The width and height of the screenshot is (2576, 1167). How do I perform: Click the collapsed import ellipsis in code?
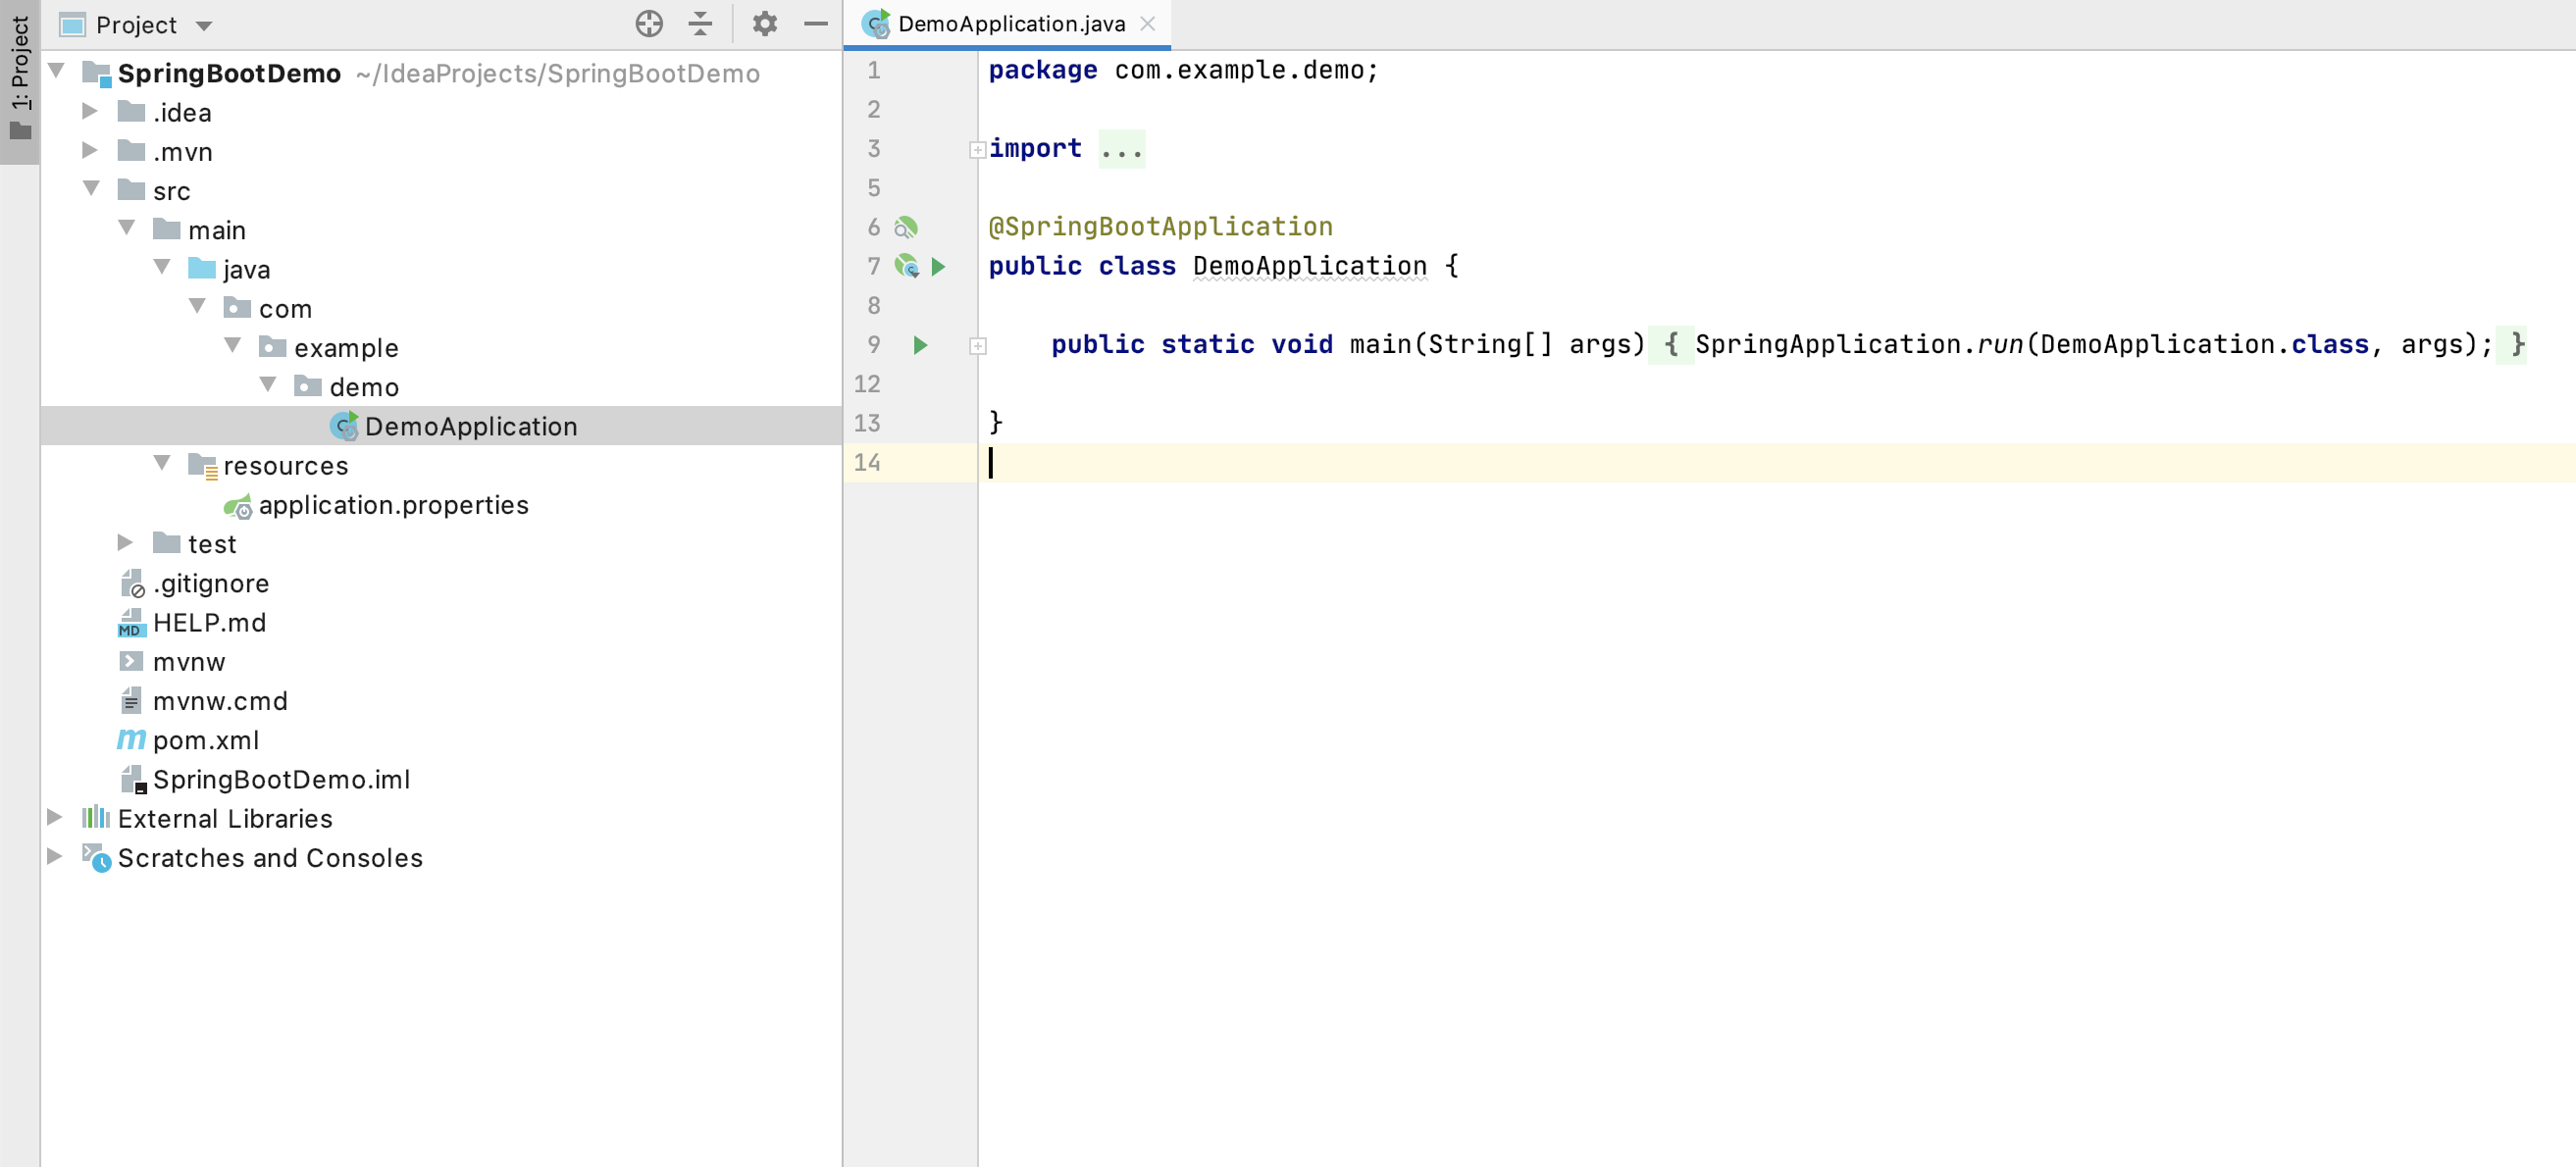point(1121,149)
